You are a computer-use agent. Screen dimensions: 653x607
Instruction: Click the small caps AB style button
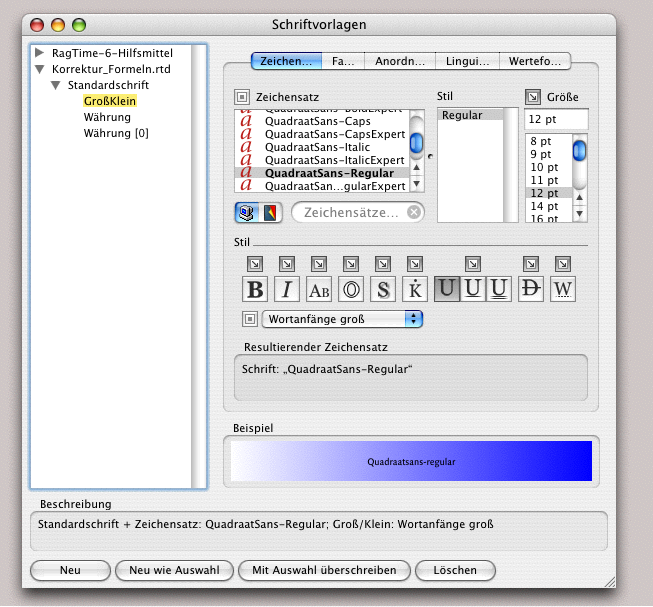[x=319, y=290]
